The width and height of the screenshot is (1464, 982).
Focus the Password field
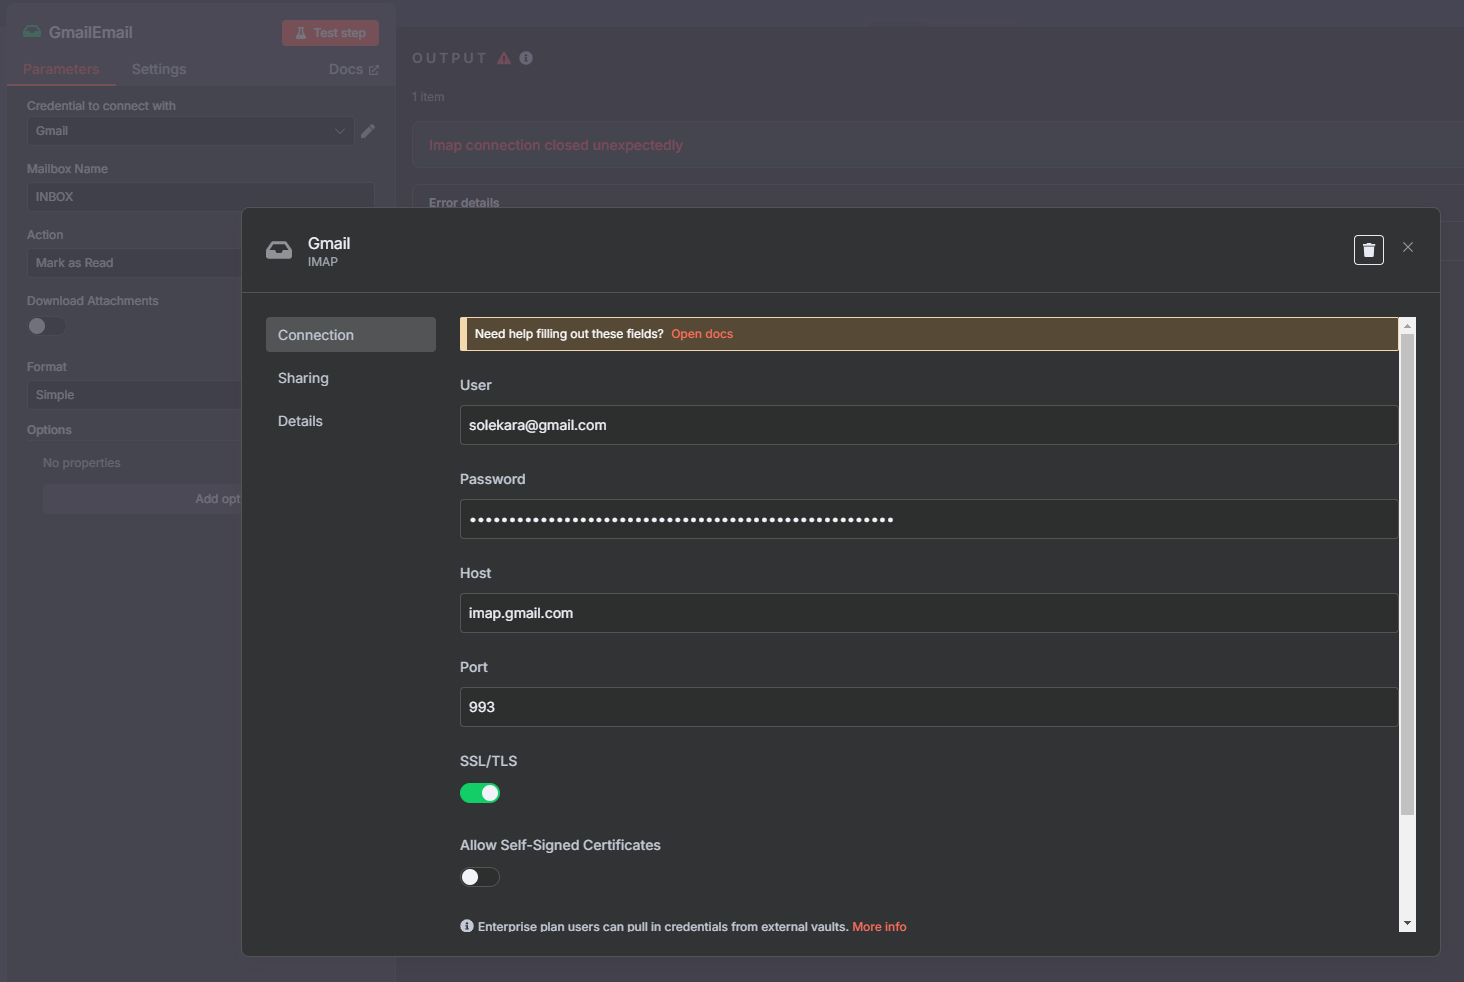(x=929, y=519)
